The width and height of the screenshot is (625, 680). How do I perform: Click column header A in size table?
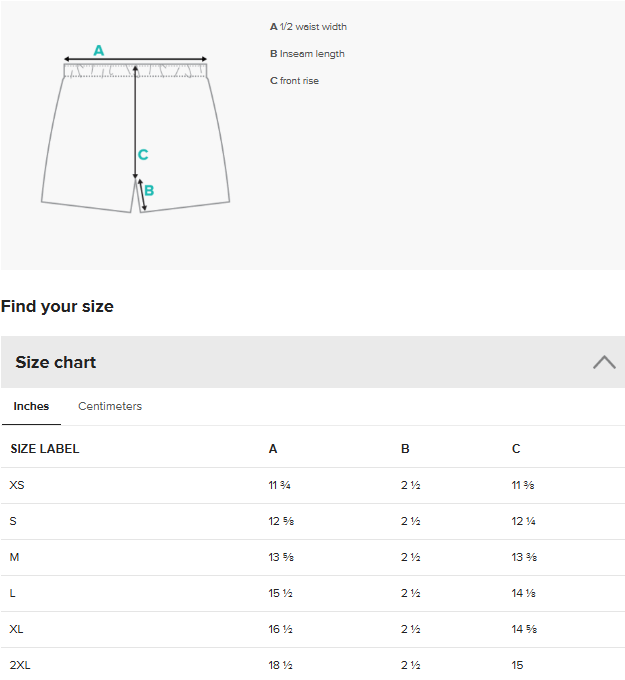273,449
